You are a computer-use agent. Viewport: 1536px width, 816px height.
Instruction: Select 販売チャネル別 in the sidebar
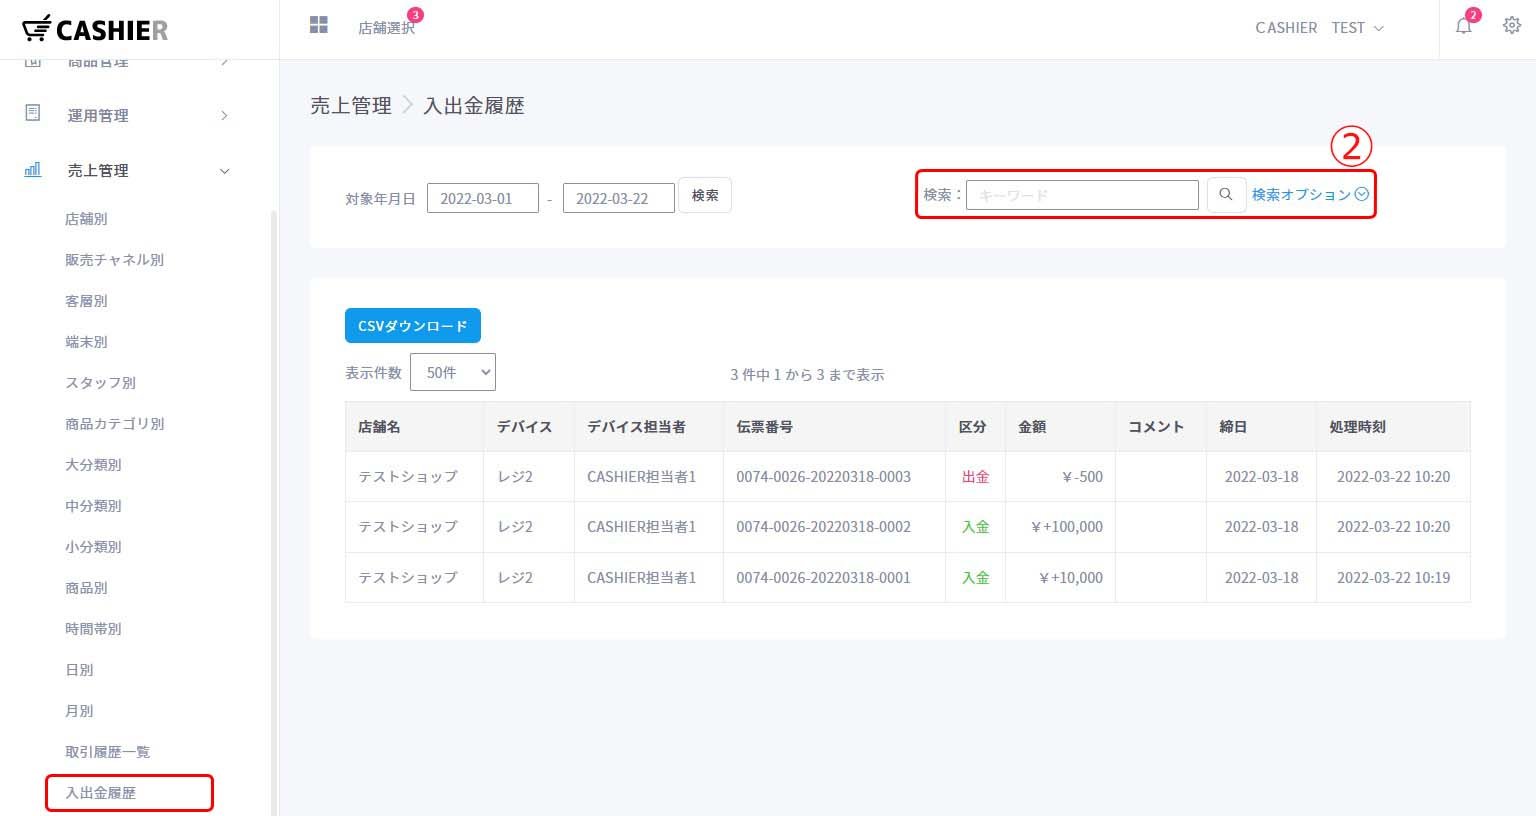tap(115, 260)
